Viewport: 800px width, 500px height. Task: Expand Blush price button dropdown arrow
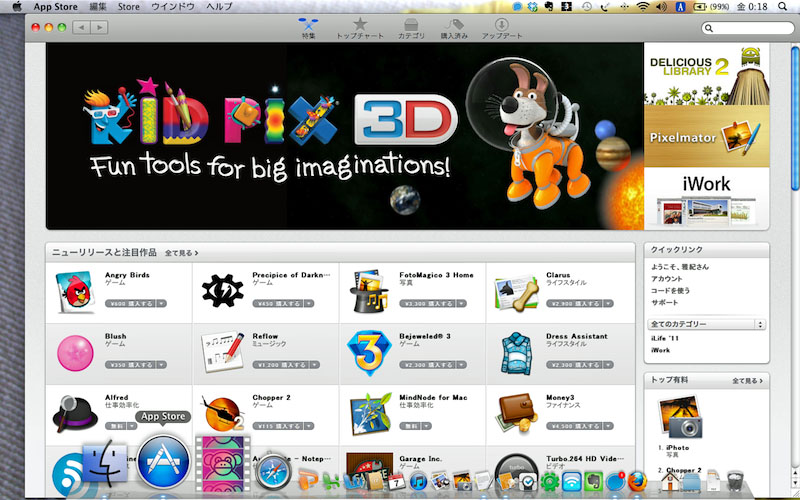[x=162, y=365]
